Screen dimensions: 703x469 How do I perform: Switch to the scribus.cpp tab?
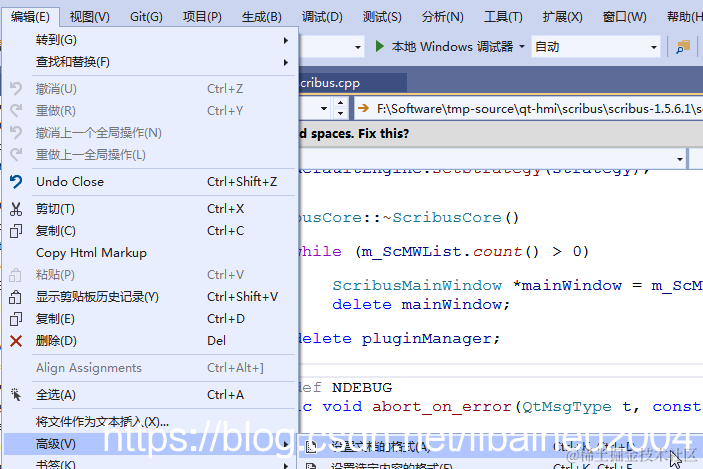(x=352, y=83)
